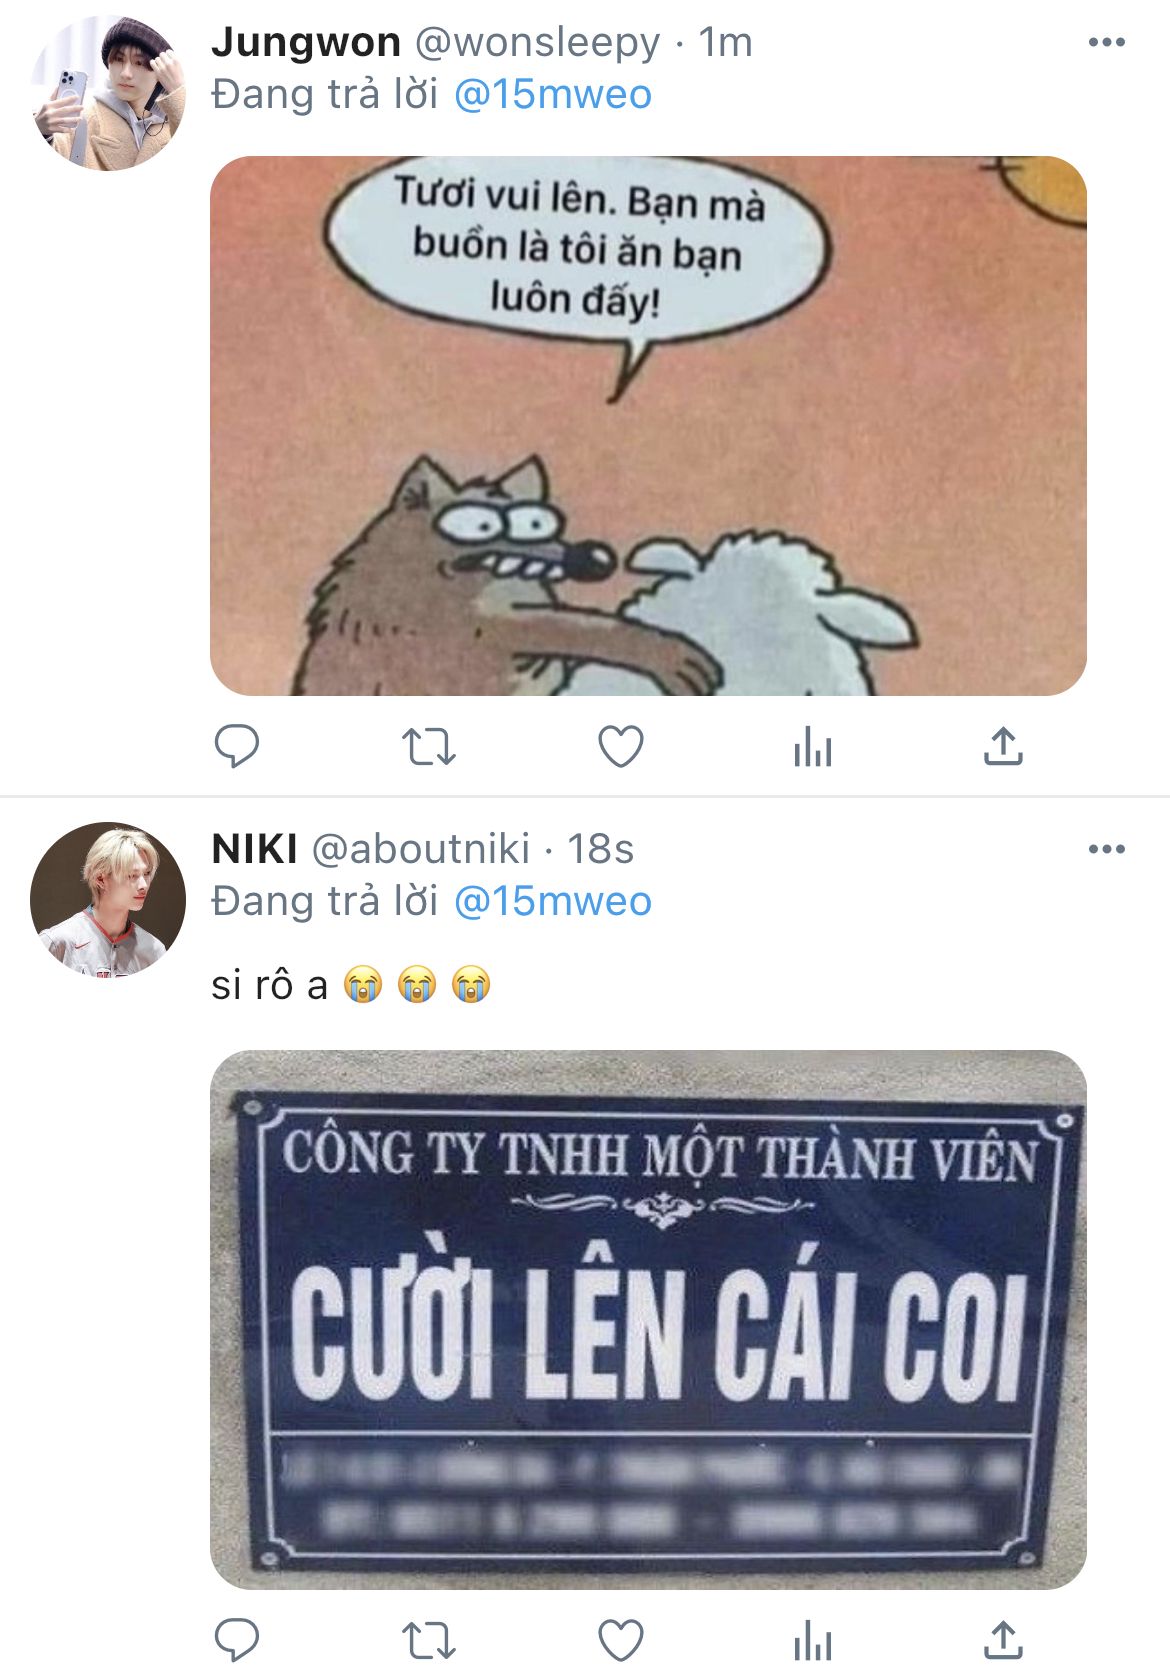The height and width of the screenshot is (1671, 1170).
Task: Reply to Jungwon's tweet via comment icon
Action: tap(237, 746)
